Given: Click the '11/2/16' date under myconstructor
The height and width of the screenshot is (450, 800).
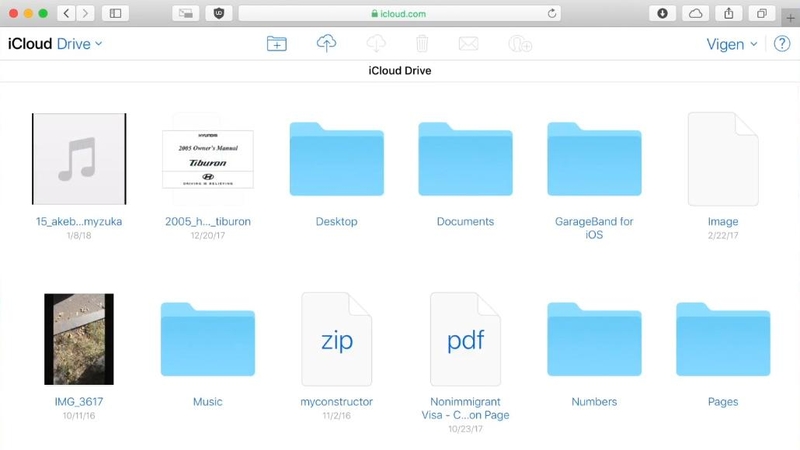Looking at the screenshot, I should (337, 416).
